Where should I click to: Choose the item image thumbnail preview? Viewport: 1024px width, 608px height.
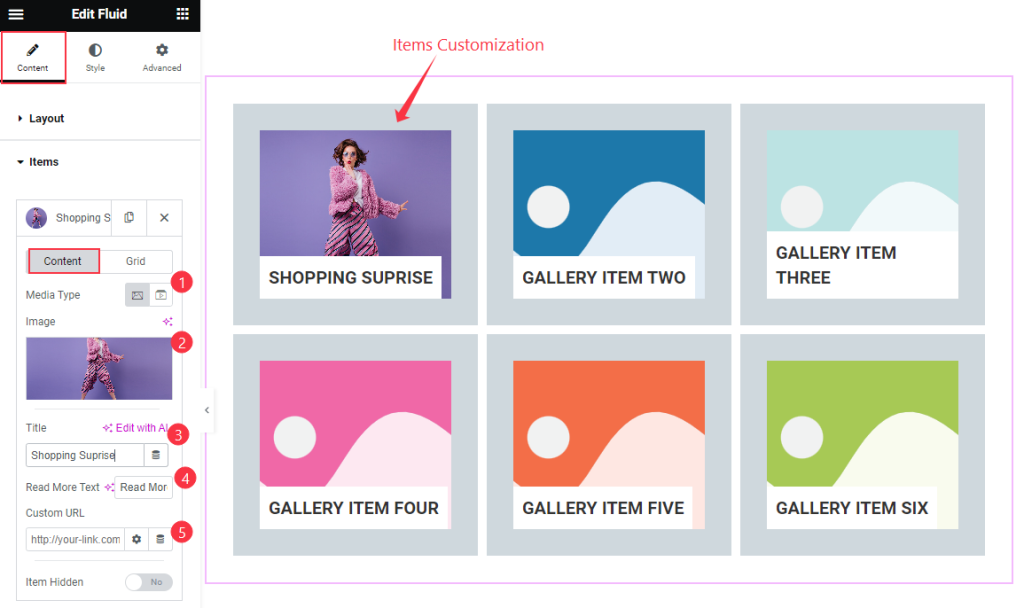(x=99, y=368)
